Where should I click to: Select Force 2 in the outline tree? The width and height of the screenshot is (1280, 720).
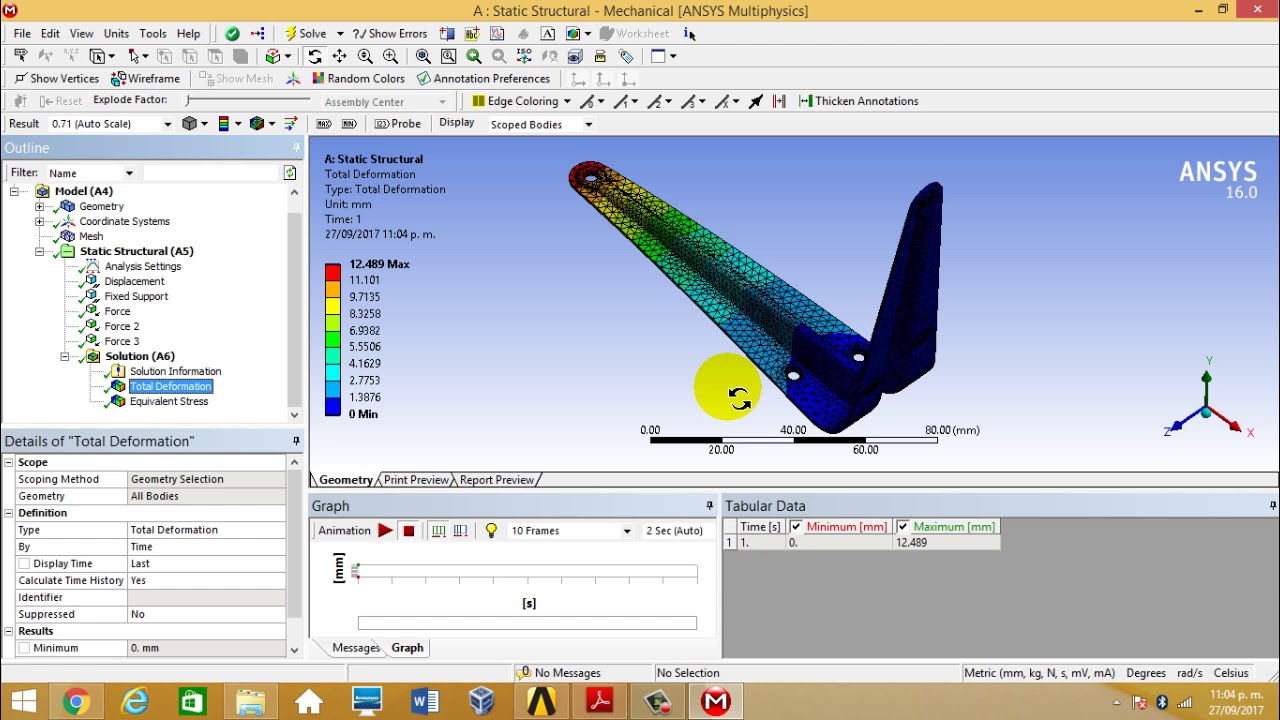click(x=122, y=327)
